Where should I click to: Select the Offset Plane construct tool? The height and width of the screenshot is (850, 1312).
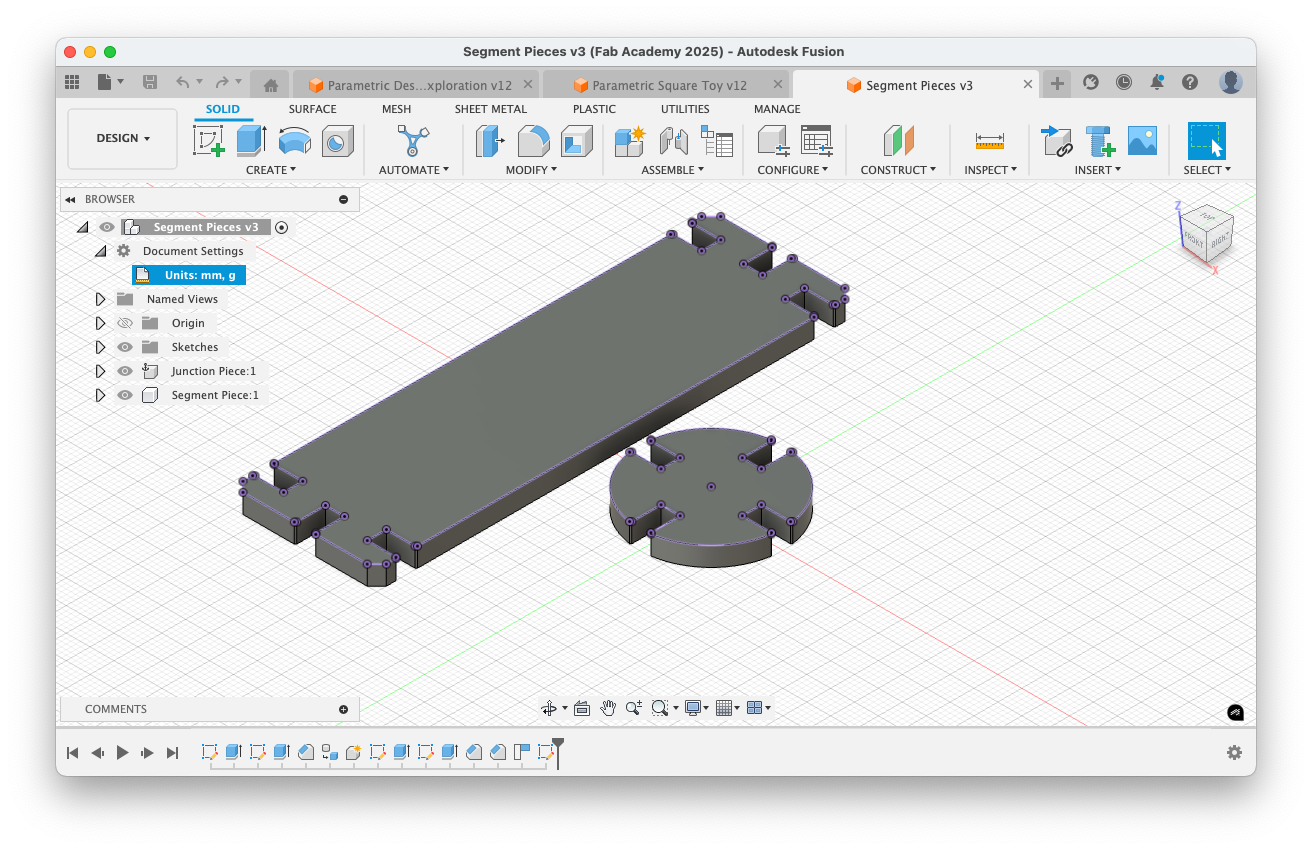(898, 141)
